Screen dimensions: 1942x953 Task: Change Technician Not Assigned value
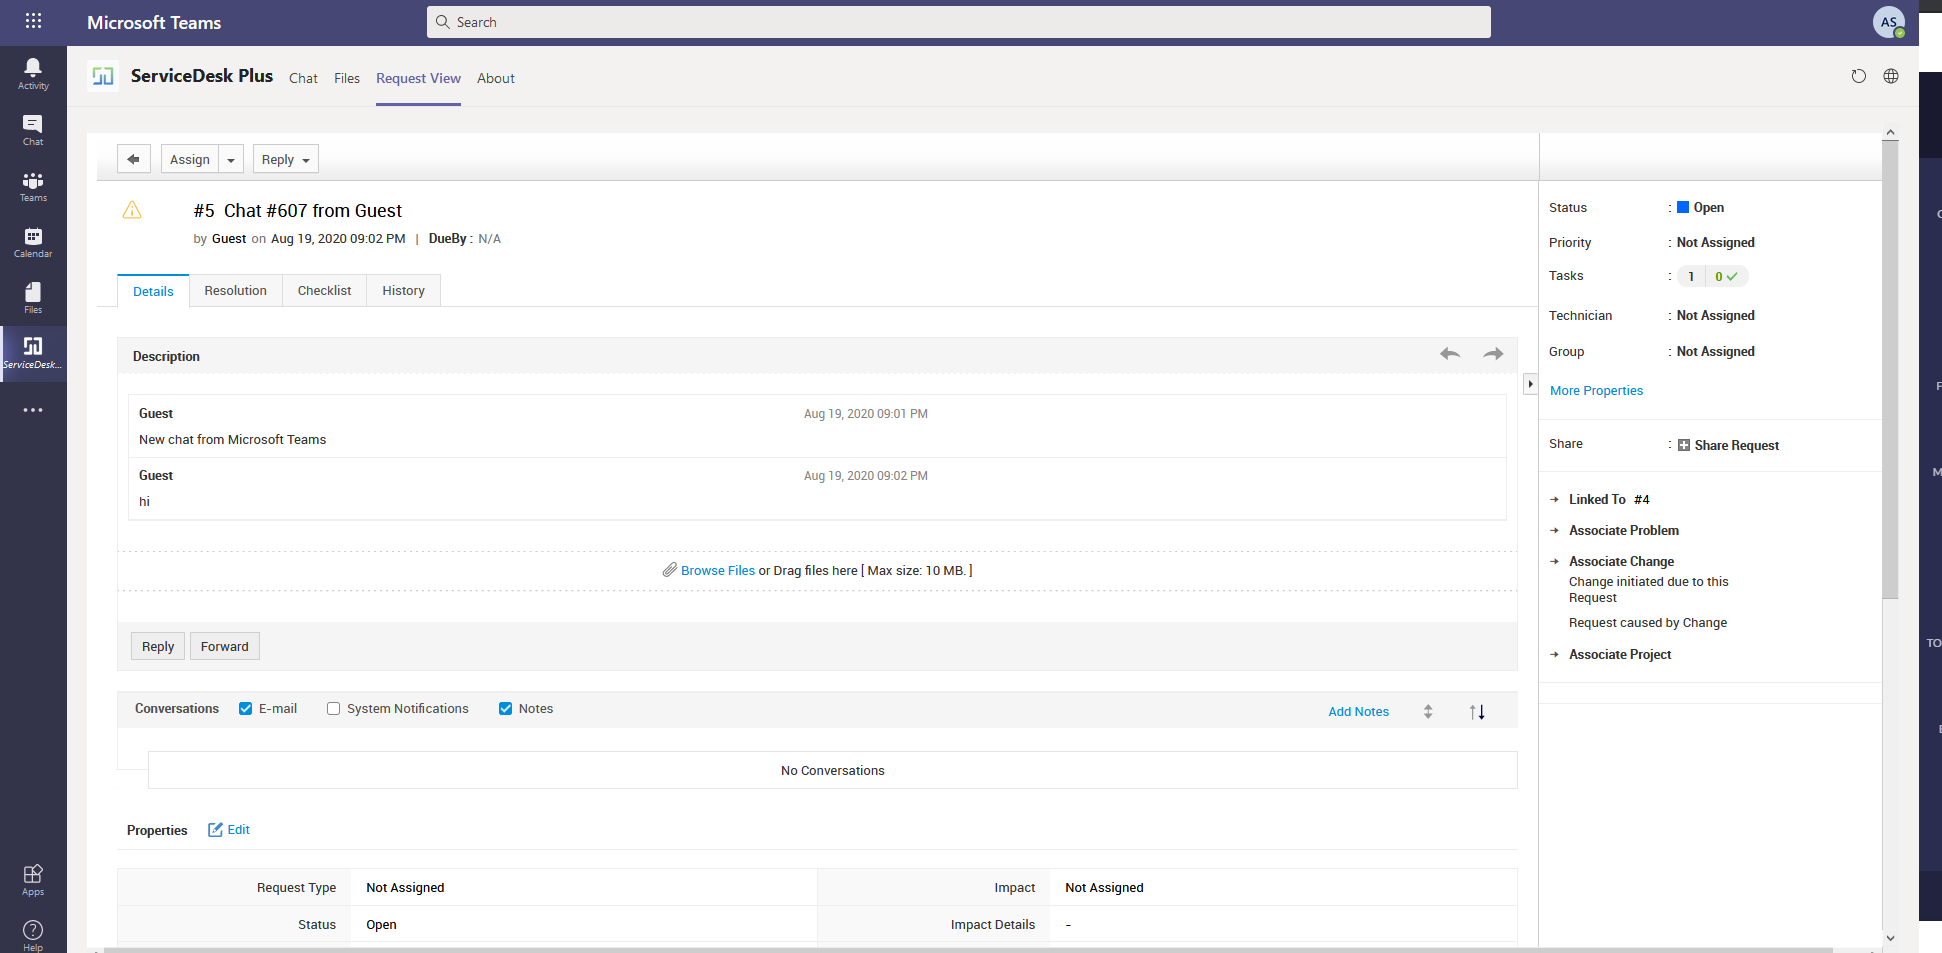[x=1715, y=316]
